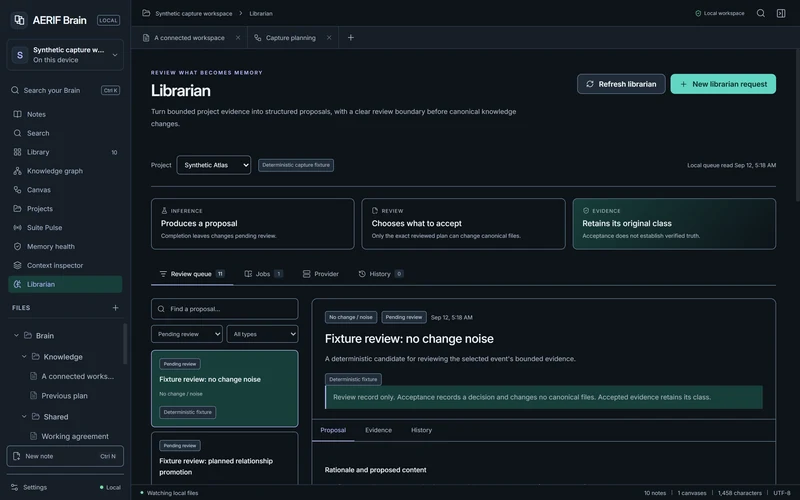Close the 'Capture planning' tab
The image size is (800, 500).
point(329,38)
